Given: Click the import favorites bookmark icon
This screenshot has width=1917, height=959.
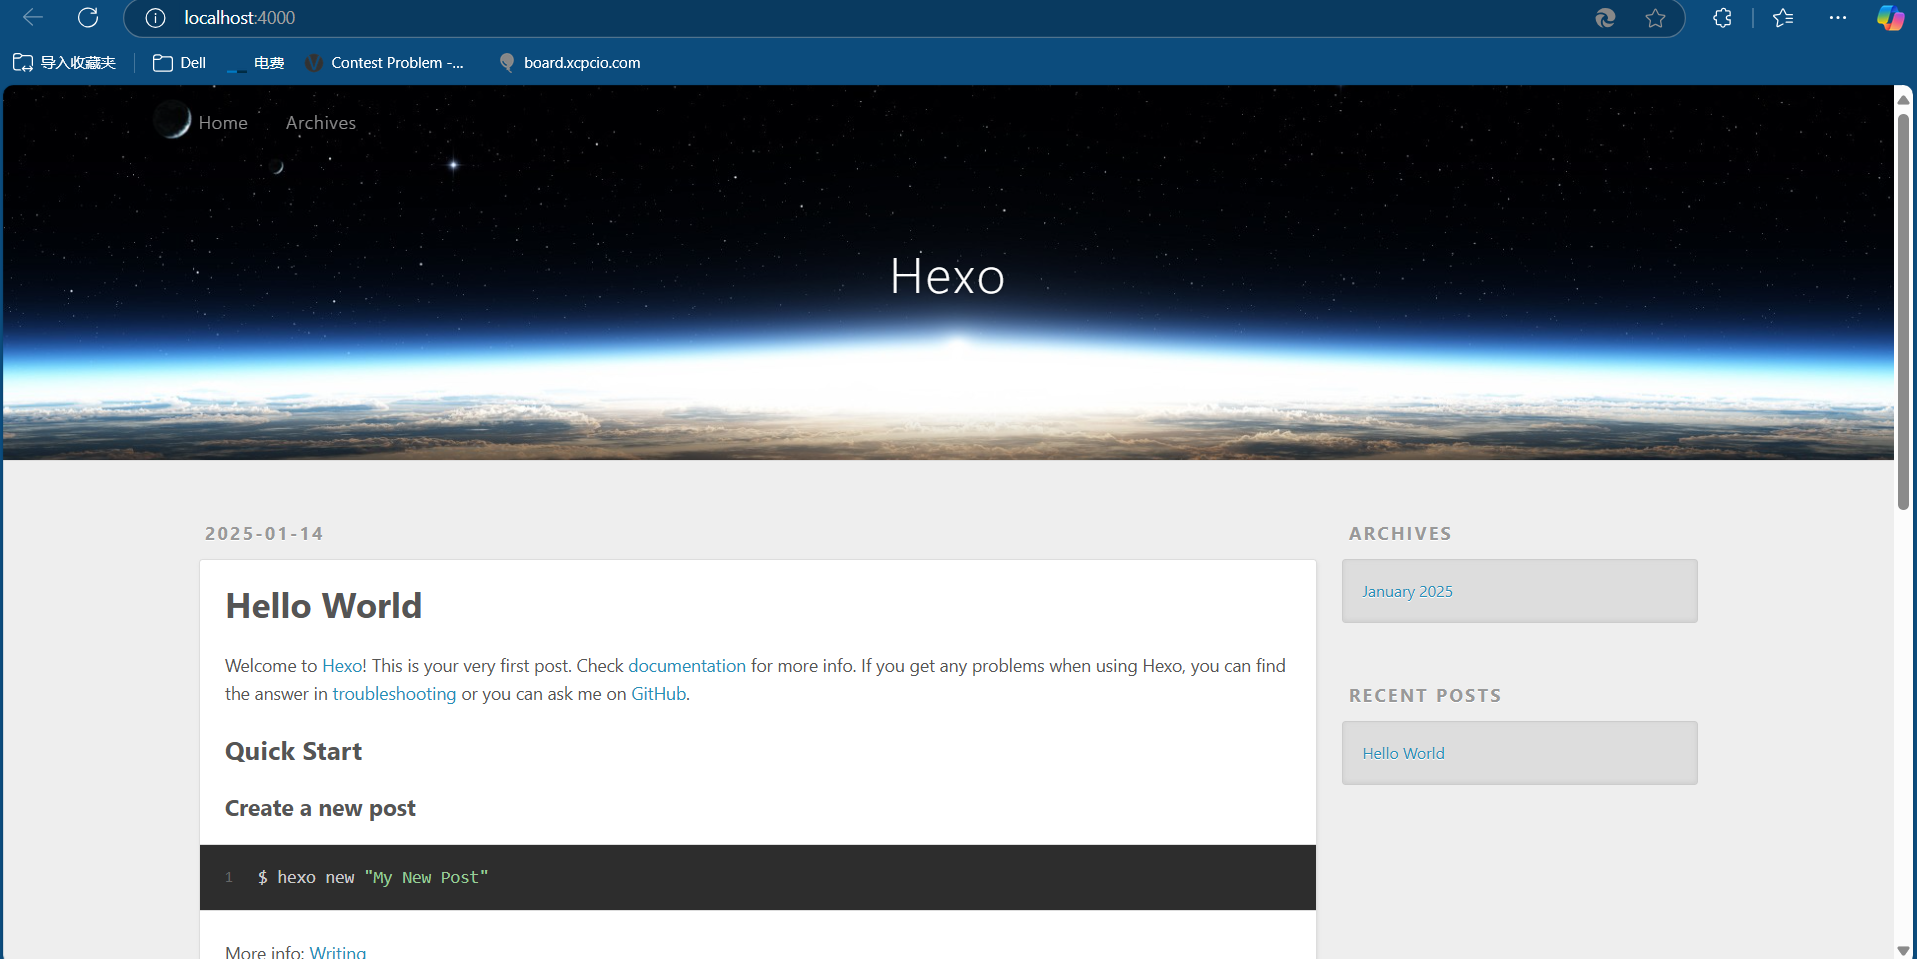Looking at the screenshot, I should coord(64,63).
